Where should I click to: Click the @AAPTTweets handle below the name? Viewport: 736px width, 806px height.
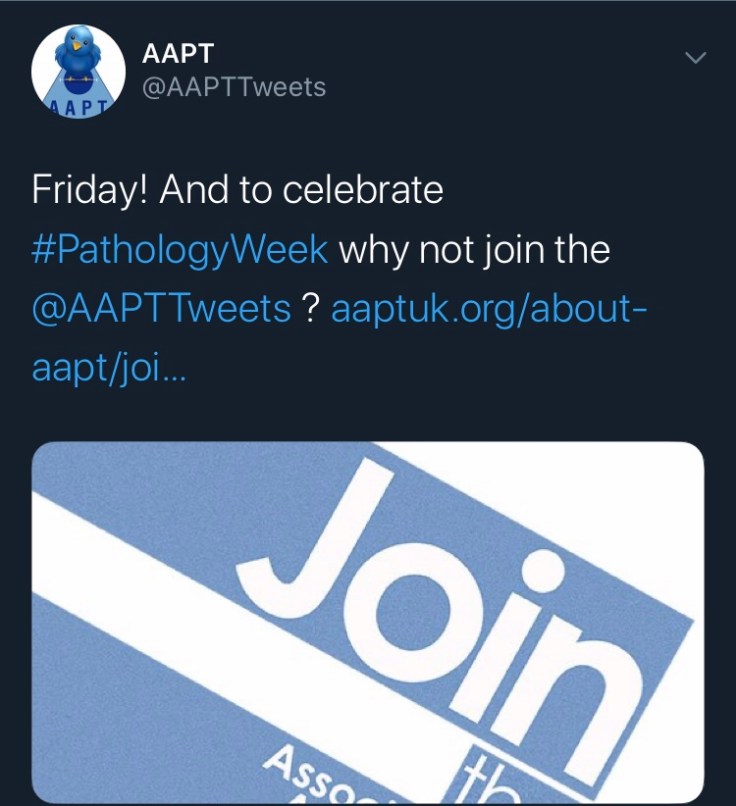[x=236, y=88]
